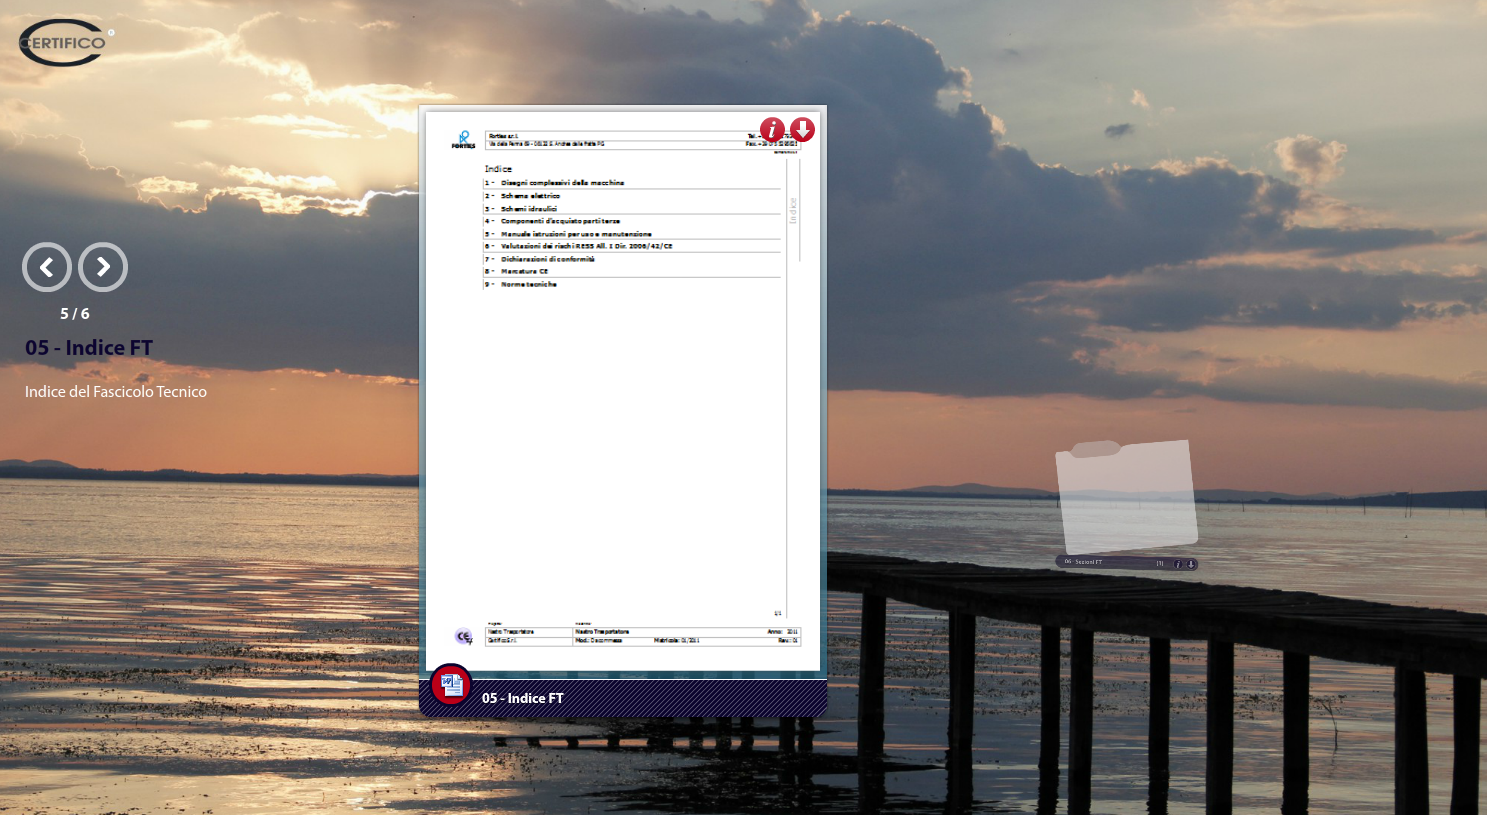Go to the previous document with left arrow

(47, 267)
